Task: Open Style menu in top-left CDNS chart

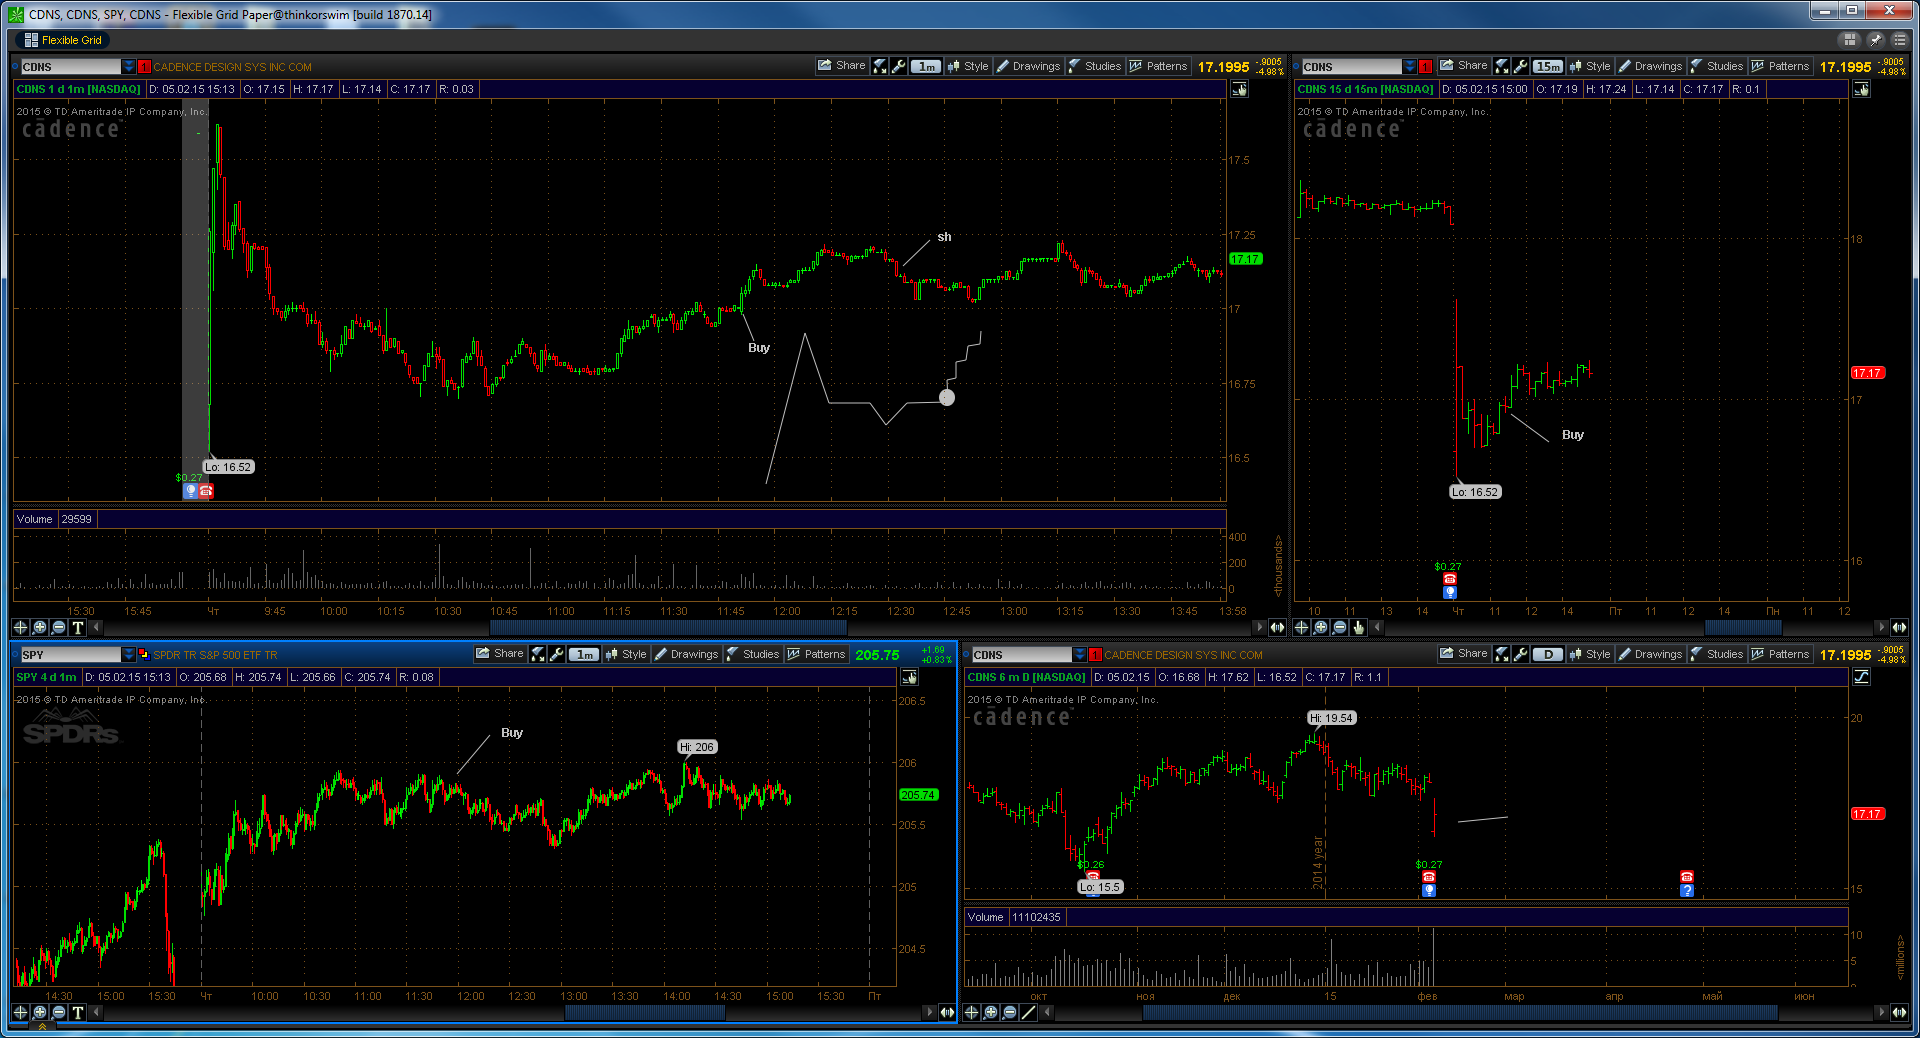Action: point(968,66)
